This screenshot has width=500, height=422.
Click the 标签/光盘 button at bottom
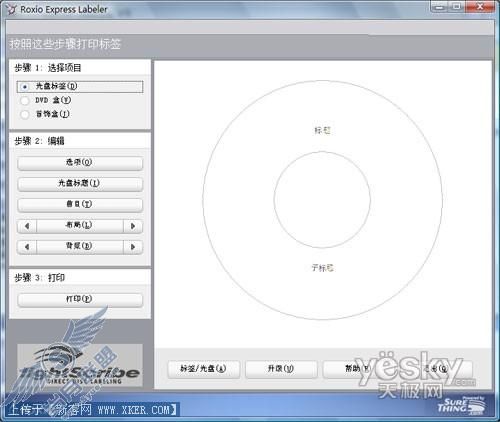204,369
